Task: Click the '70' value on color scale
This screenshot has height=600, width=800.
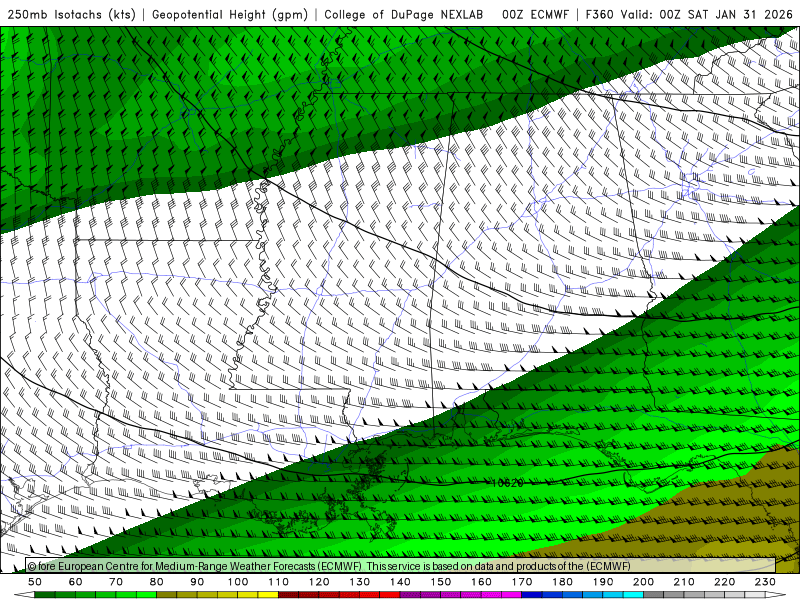Action: (116, 582)
